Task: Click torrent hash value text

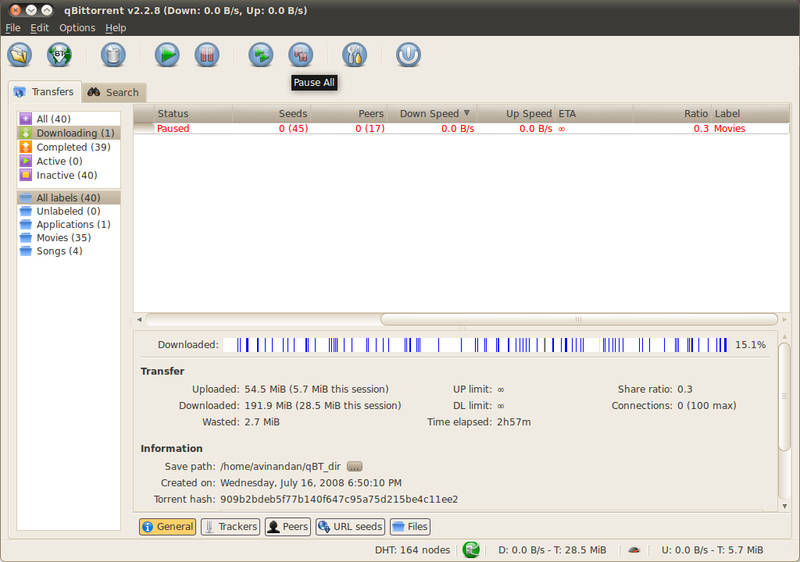Action: [339, 499]
